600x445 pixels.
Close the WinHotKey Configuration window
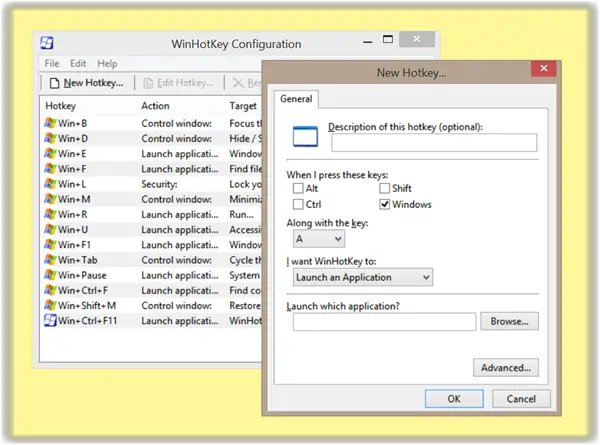click(x=417, y=39)
